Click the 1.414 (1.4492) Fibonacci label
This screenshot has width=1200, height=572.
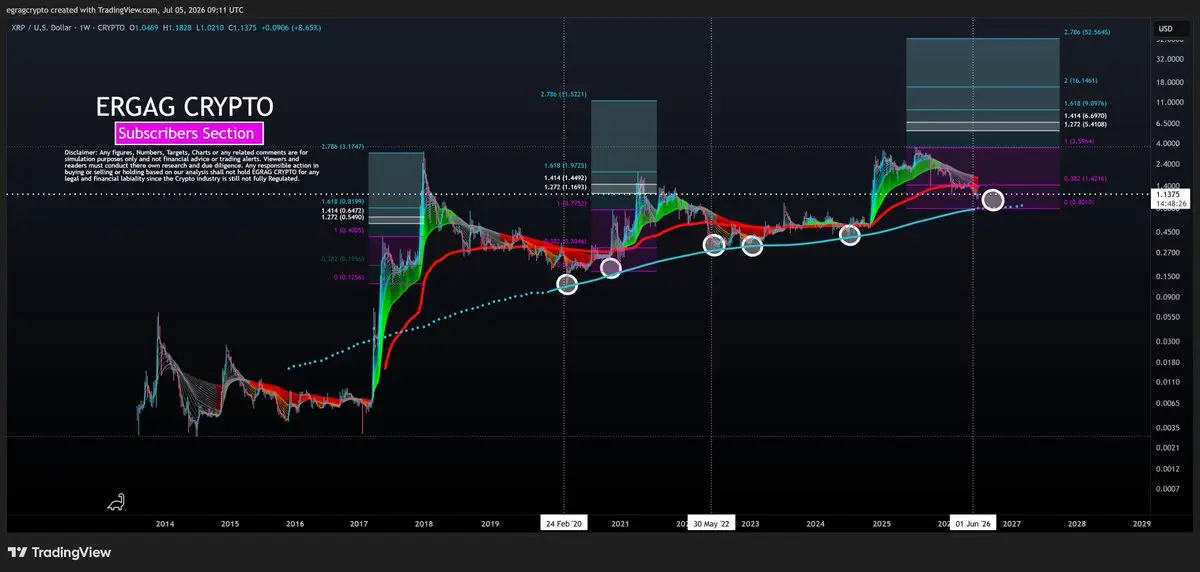567,177
